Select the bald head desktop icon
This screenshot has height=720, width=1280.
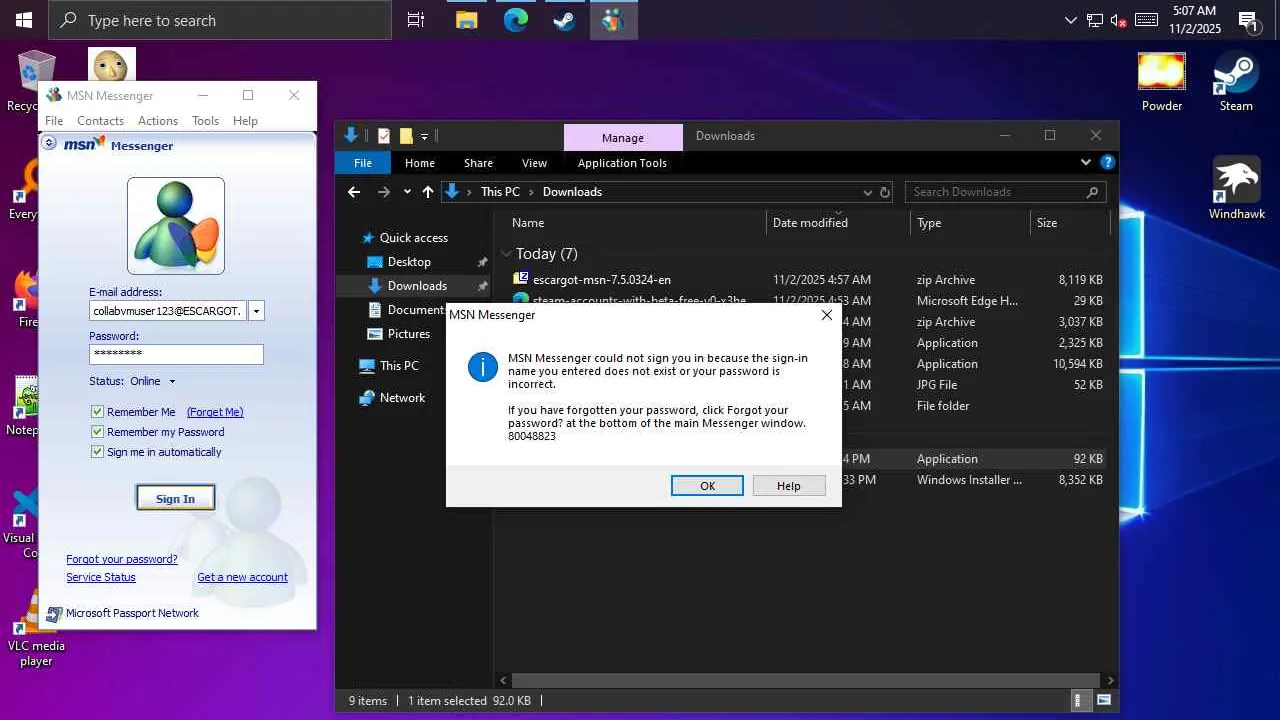(111, 64)
